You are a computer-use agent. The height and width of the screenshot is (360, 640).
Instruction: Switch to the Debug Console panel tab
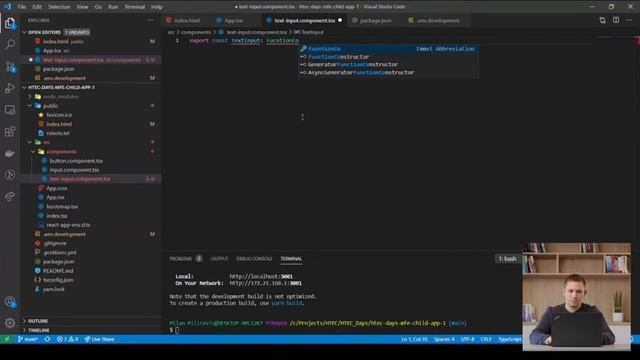coord(254,259)
